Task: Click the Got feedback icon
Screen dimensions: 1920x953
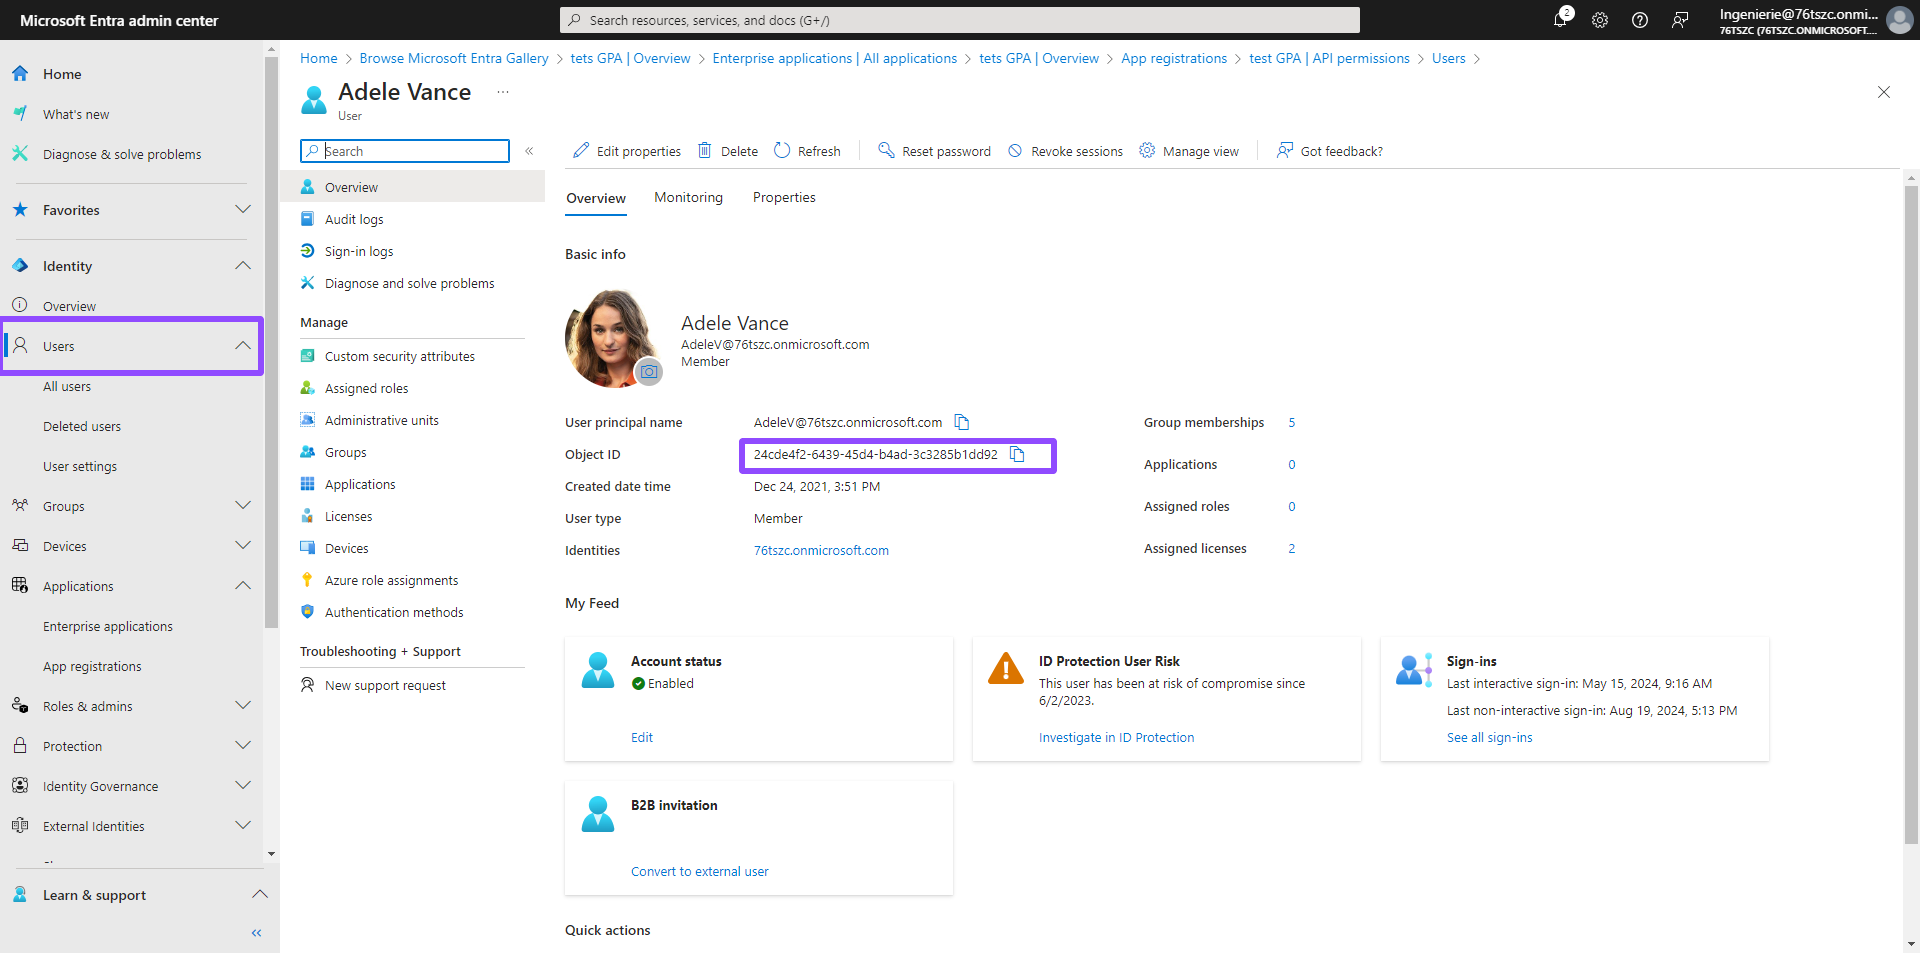Action: click(1285, 150)
